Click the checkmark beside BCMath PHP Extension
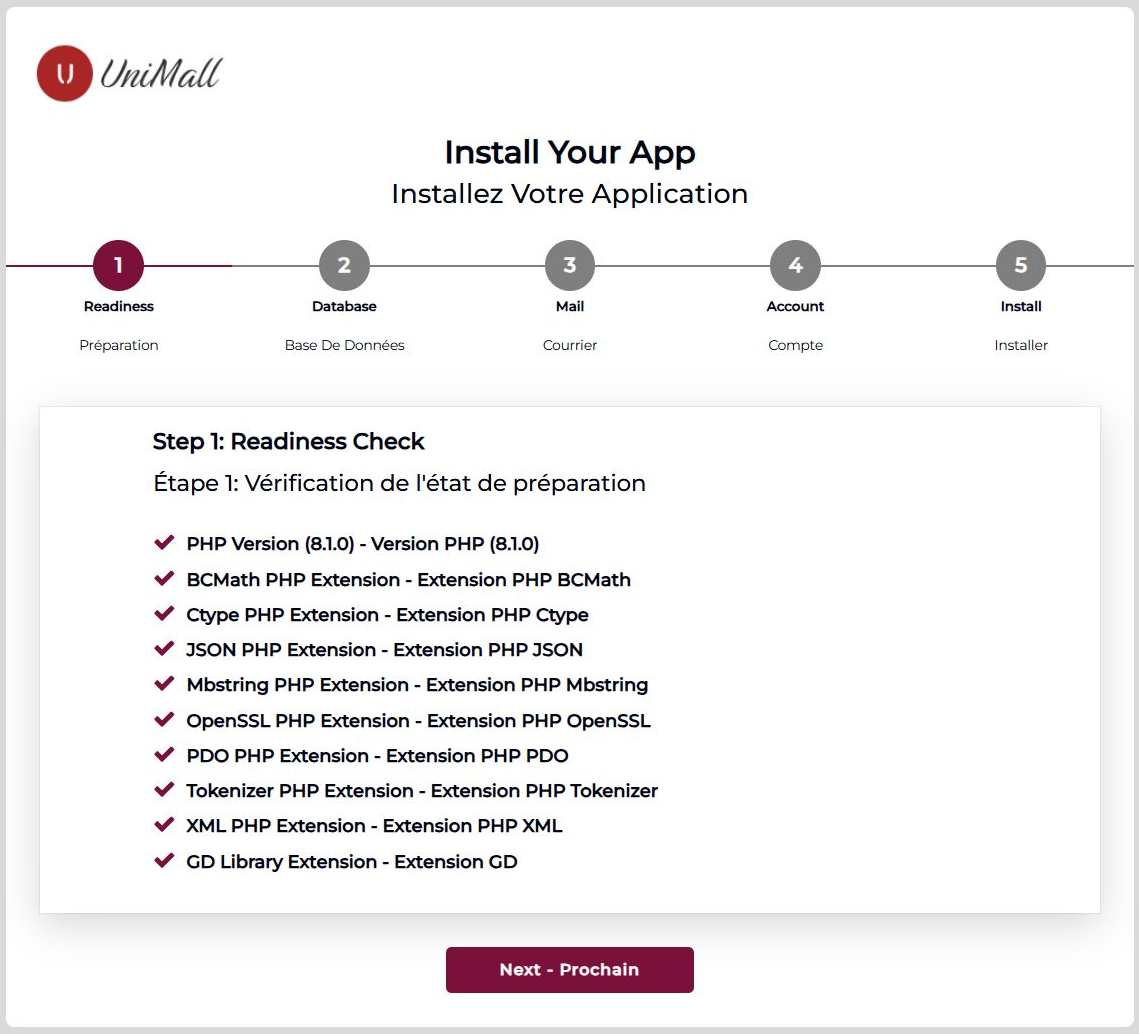Screen dimensions: 1139x1034 164,579
